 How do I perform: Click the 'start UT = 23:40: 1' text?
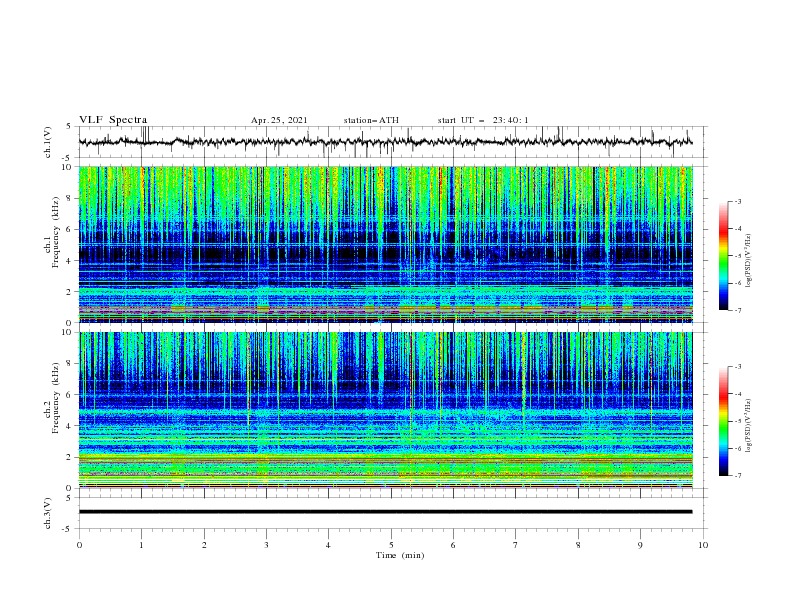click(x=483, y=120)
